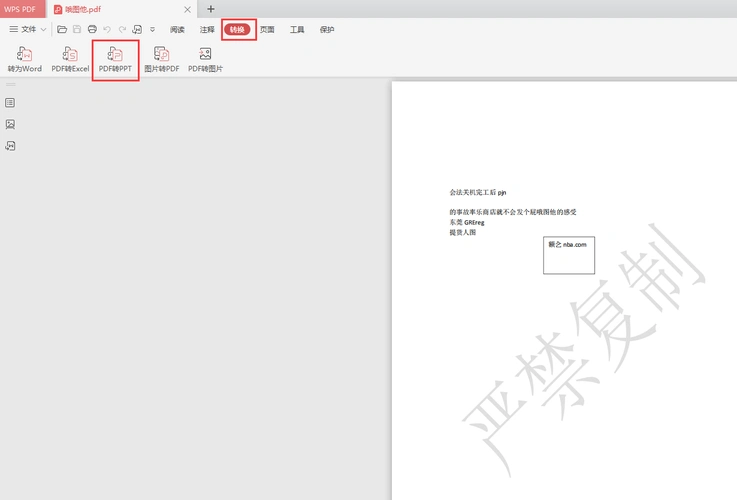Open the 保护 ribbon tab

point(327,30)
